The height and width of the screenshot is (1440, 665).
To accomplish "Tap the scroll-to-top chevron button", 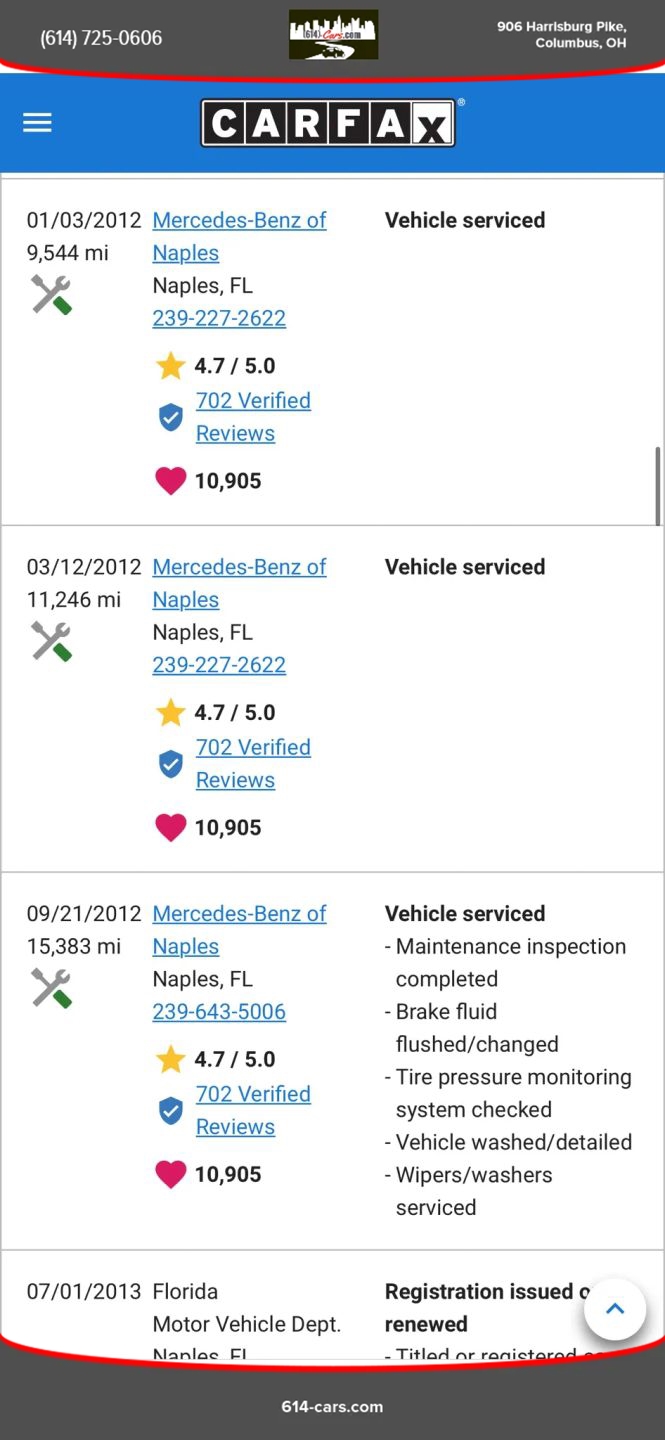I will [x=615, y=1309].
